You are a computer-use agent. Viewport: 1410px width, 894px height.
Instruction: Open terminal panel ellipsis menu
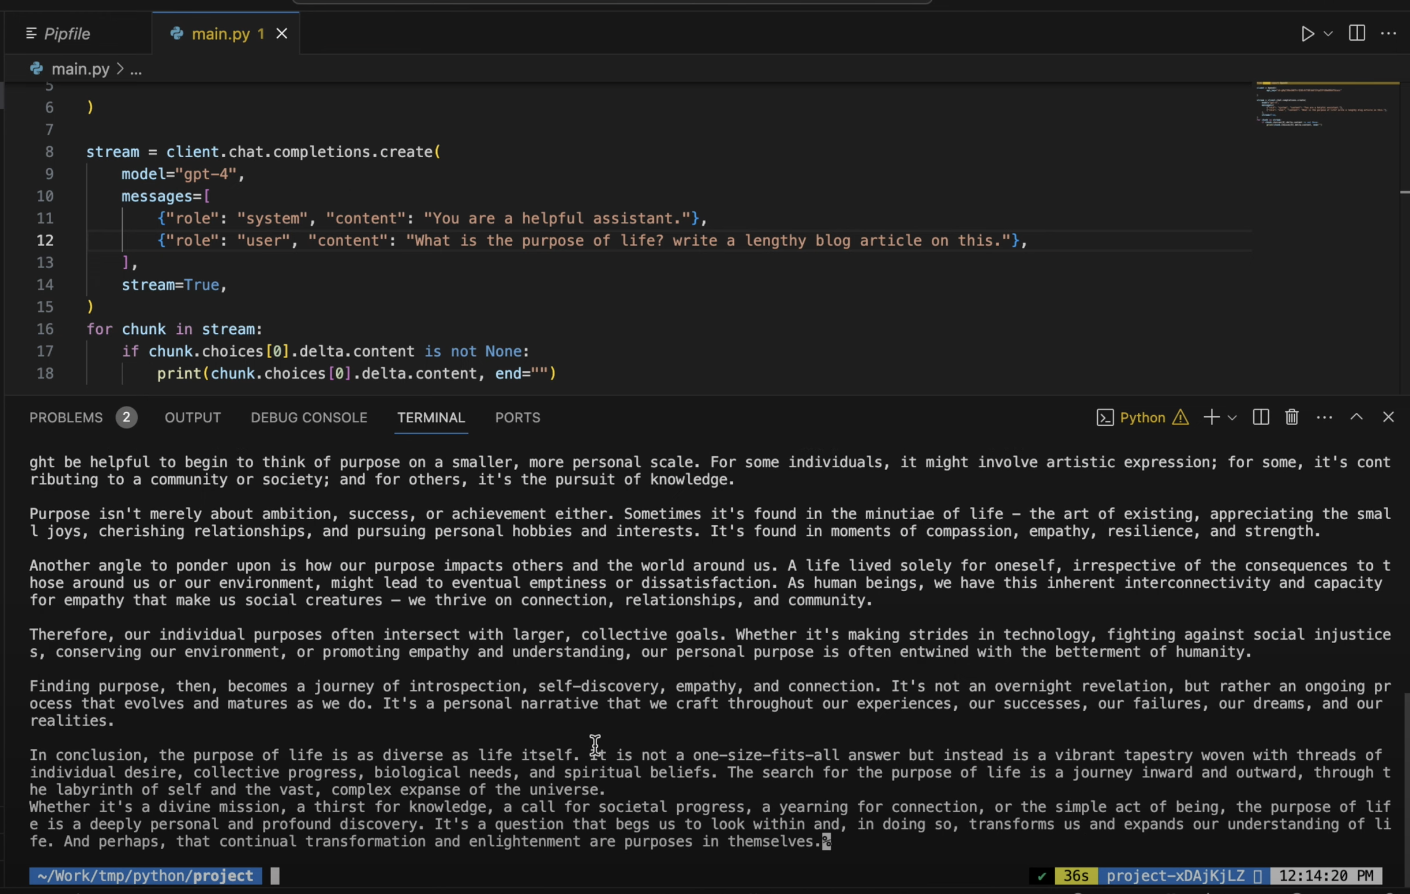[x=1324, y=417]
